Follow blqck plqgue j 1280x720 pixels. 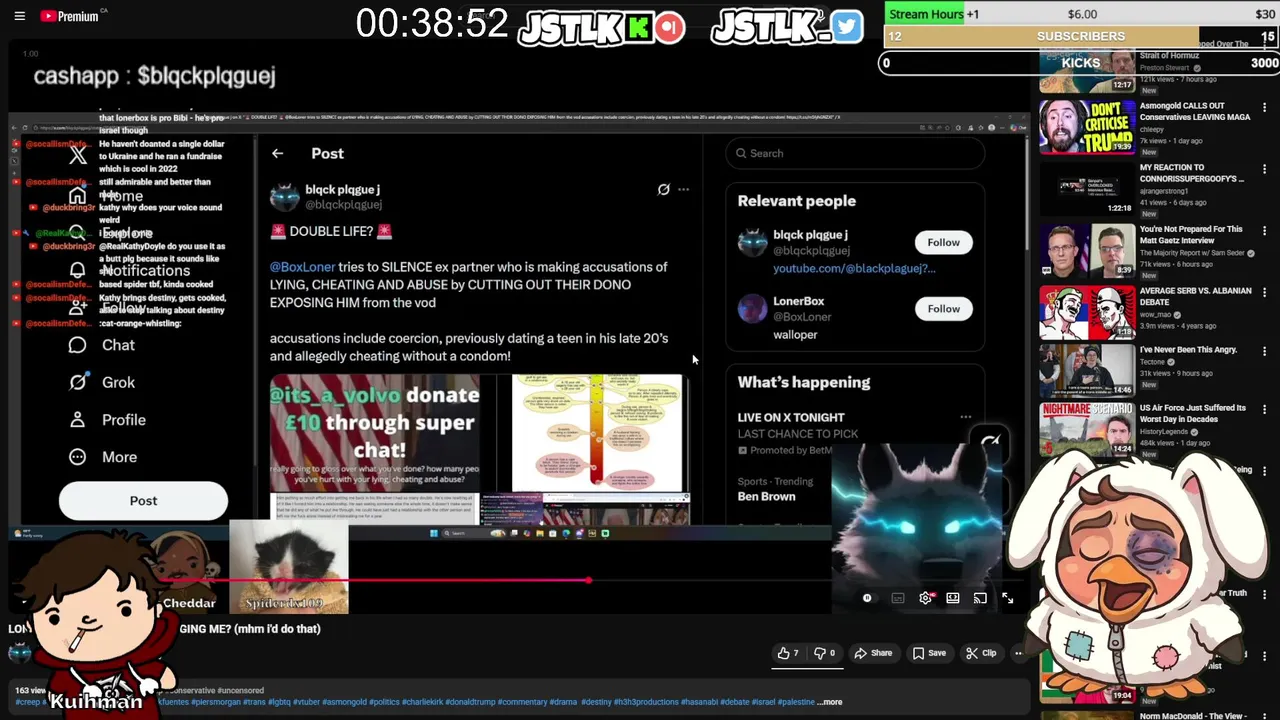pyautogui.click(x=943, y=242)
